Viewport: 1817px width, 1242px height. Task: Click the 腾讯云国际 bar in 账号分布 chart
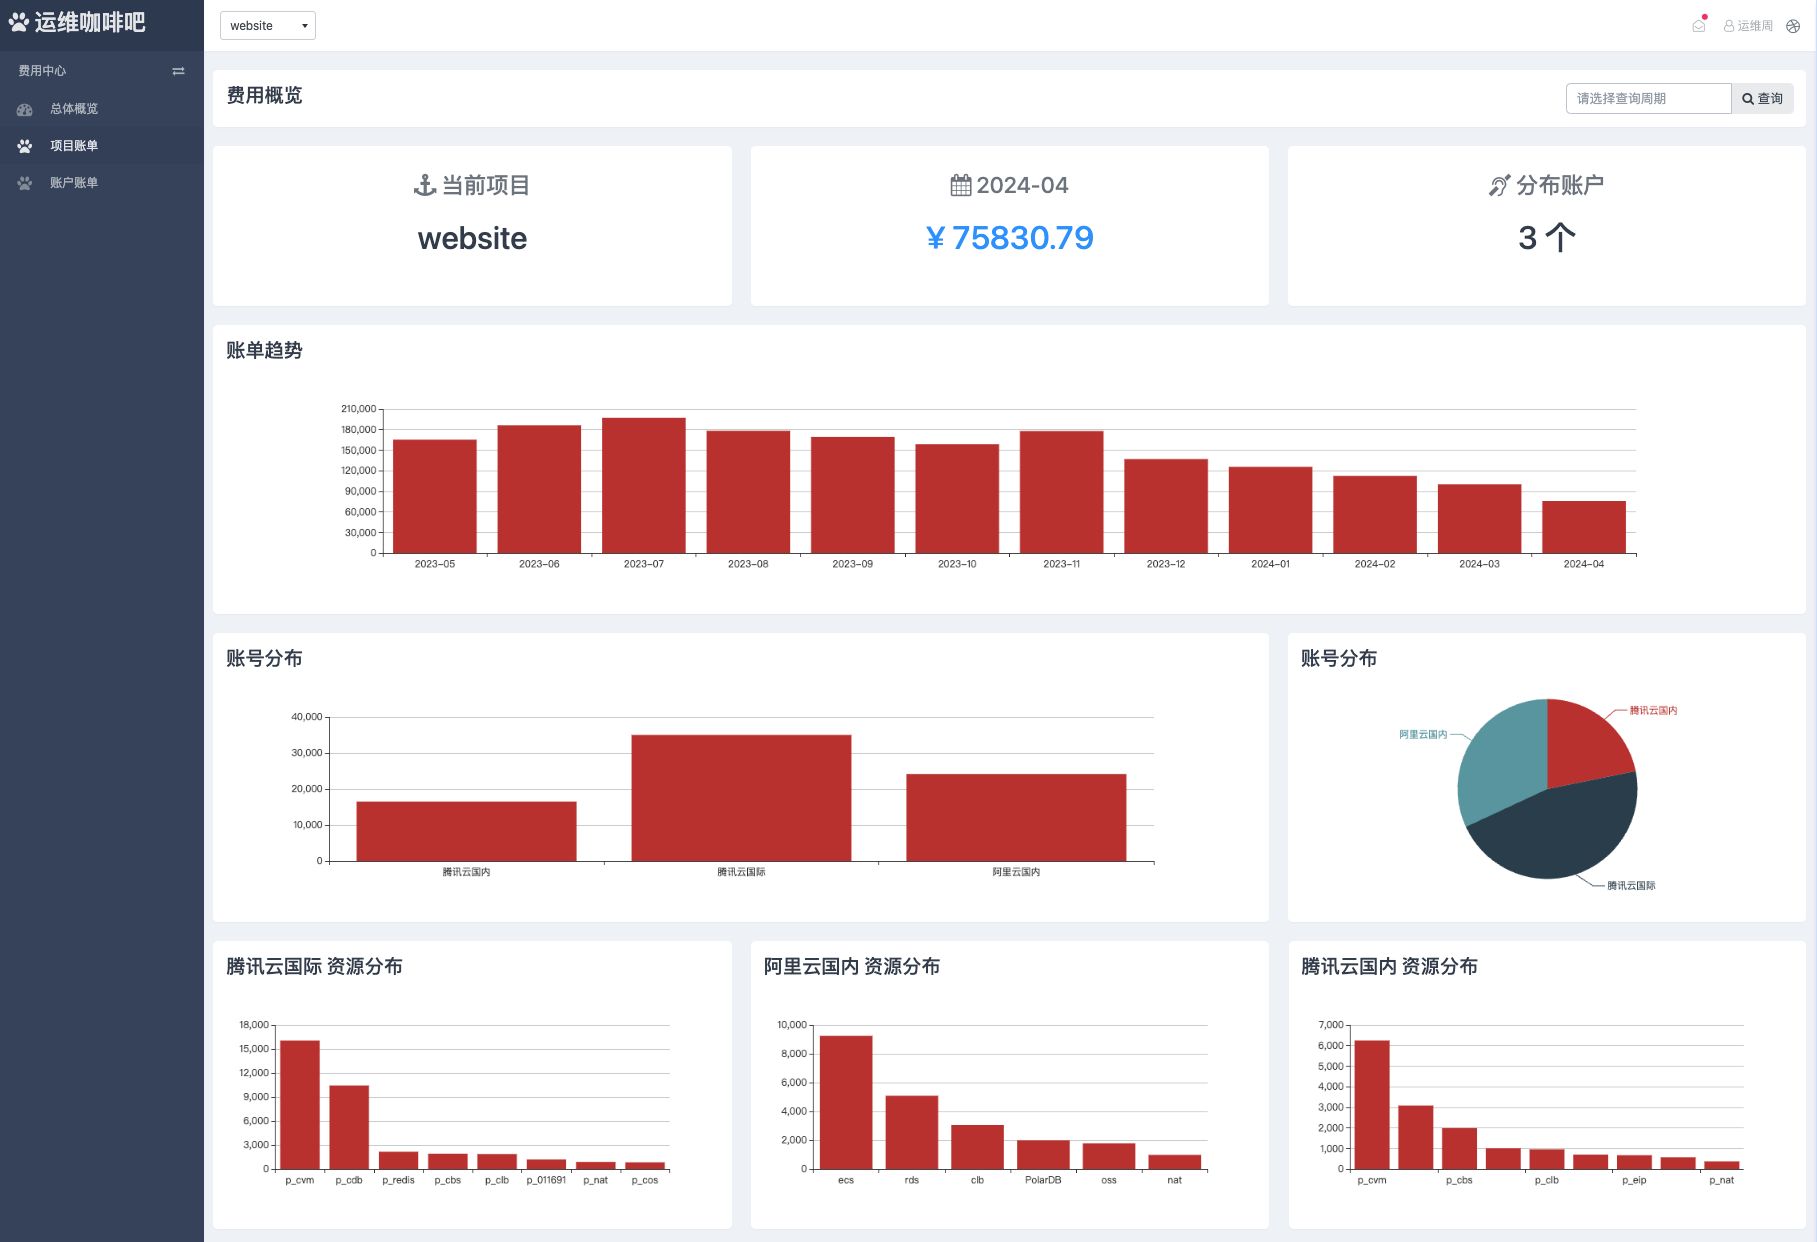(741, 797)
